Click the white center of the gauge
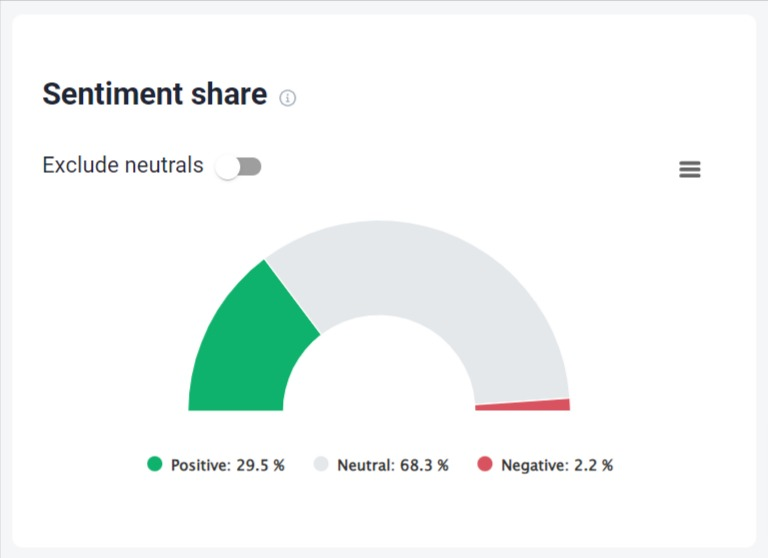 tap(379, 372)
